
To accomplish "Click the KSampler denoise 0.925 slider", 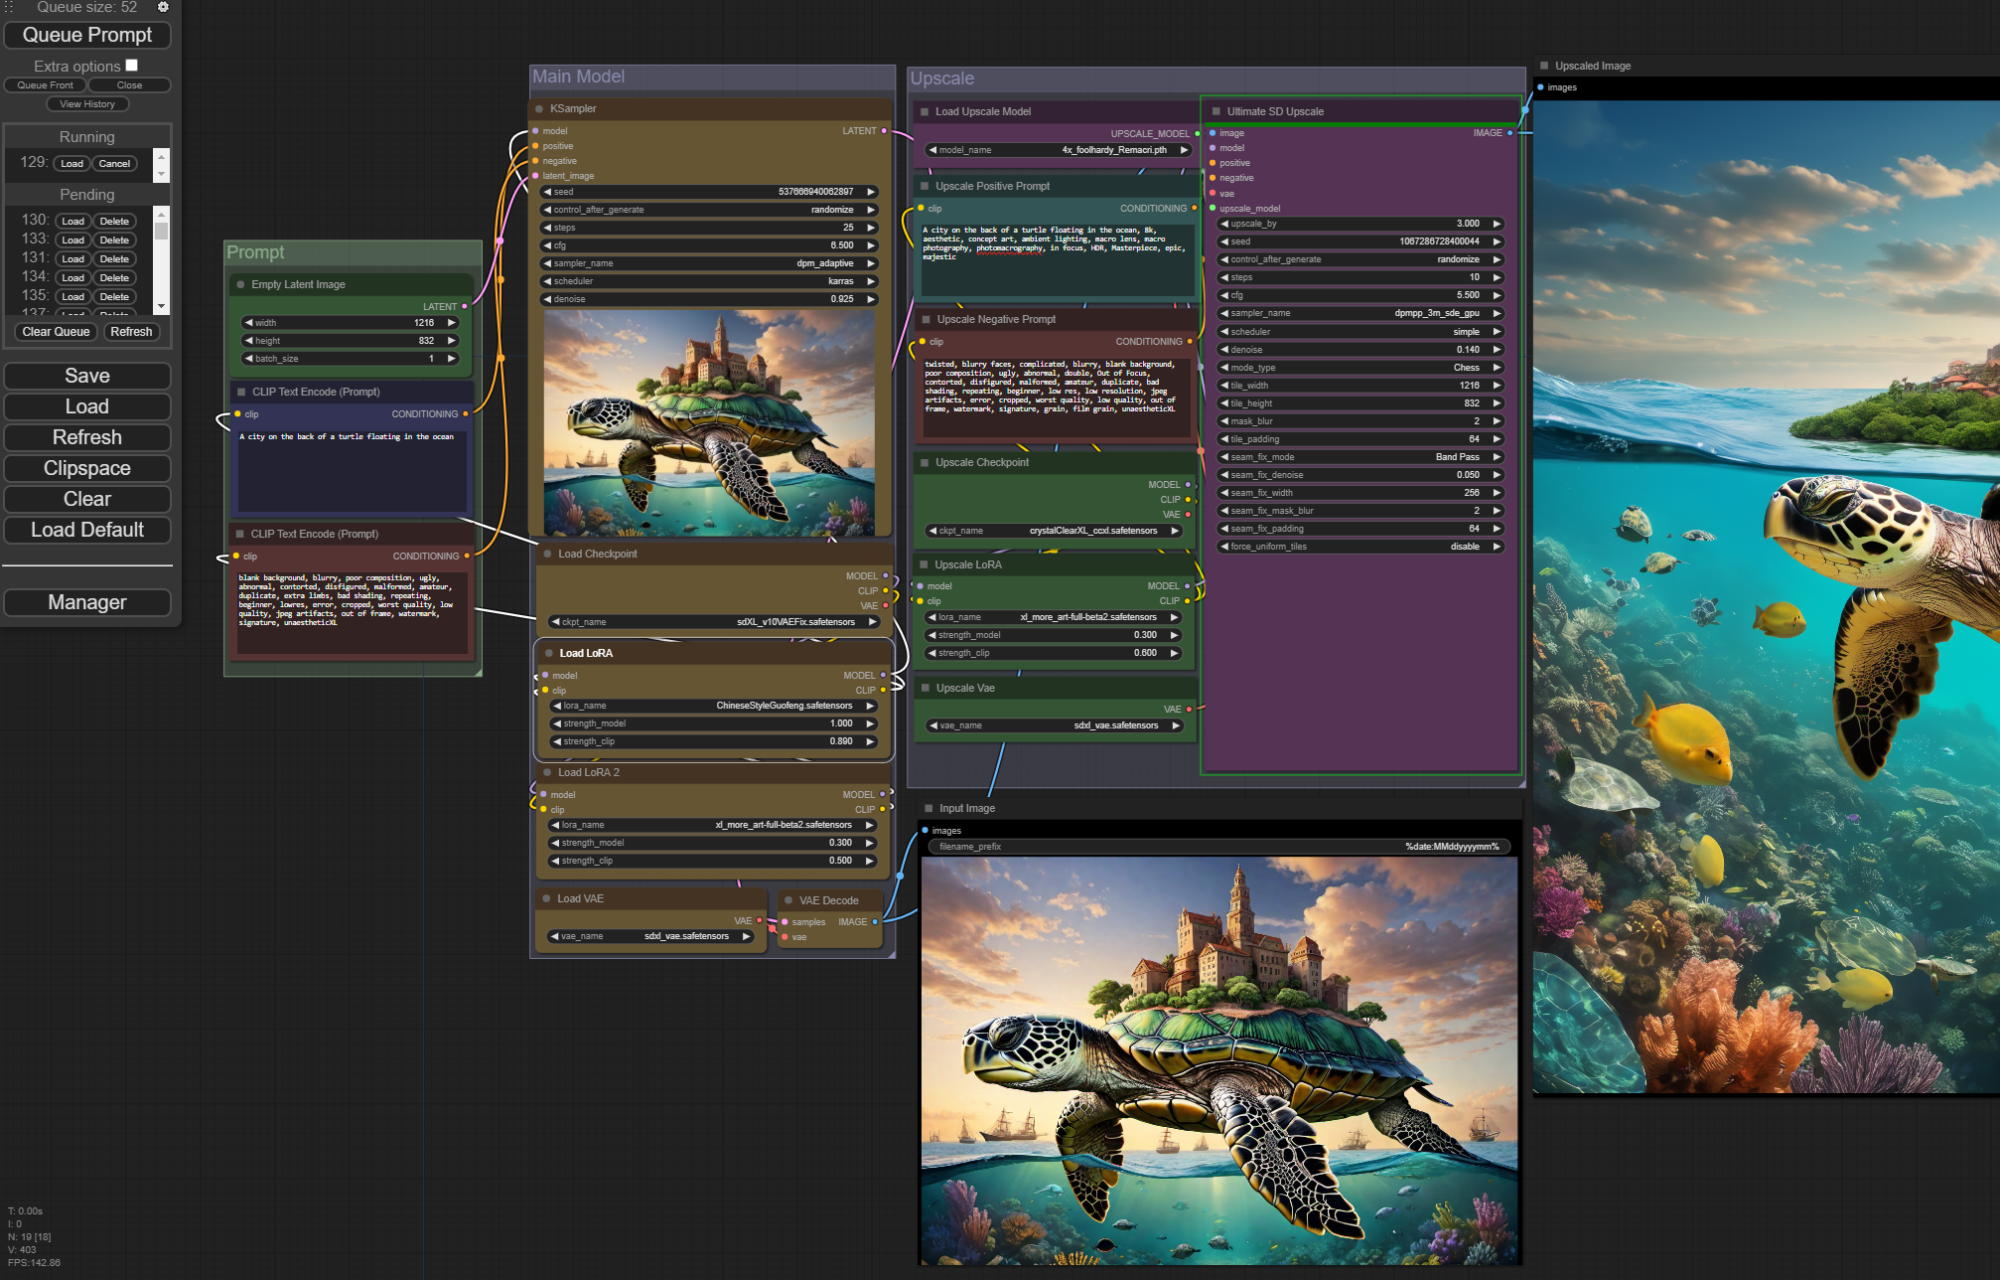I will coord(709,299).
